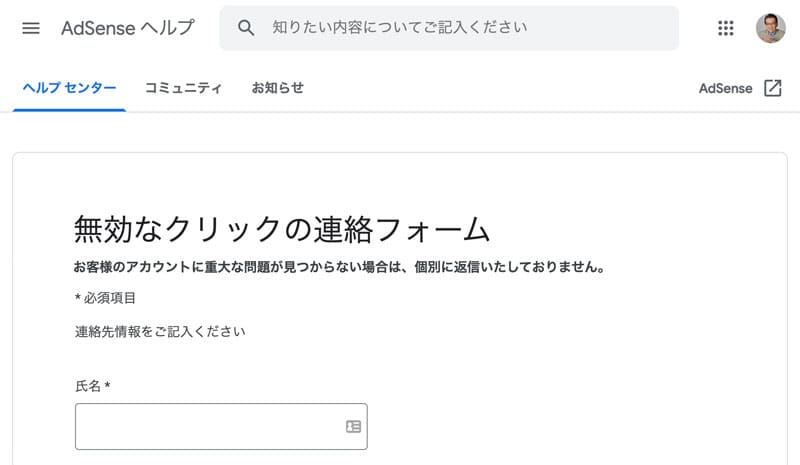Switch to the コミュニティ tab
The image size is (800, 465).
tap(183, 88)
